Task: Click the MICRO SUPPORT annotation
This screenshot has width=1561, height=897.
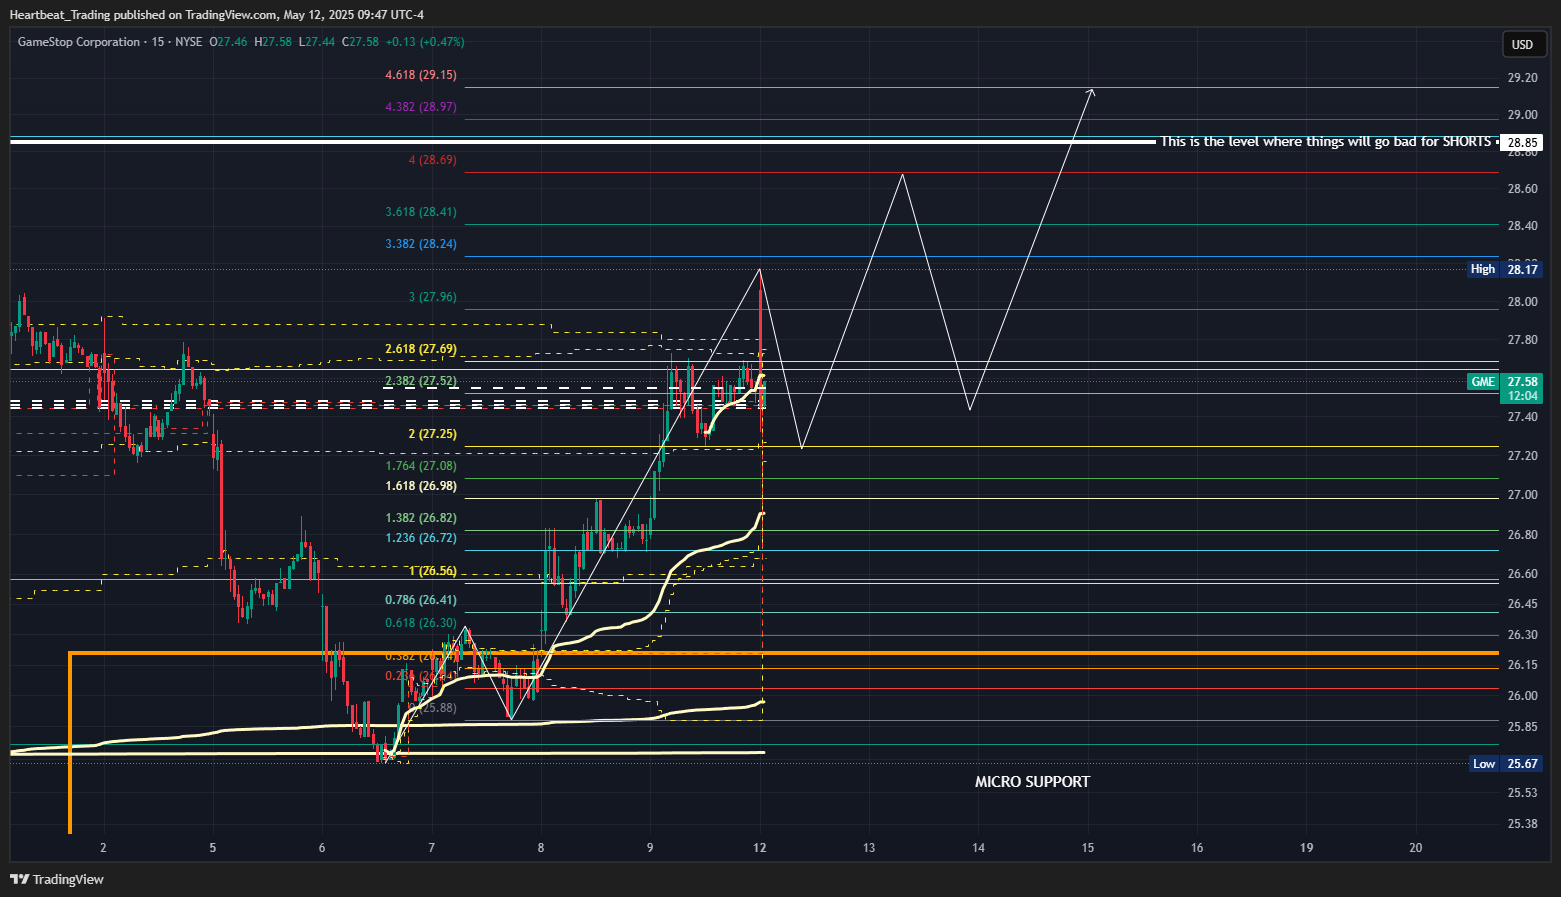Action: pos(1032,782)
